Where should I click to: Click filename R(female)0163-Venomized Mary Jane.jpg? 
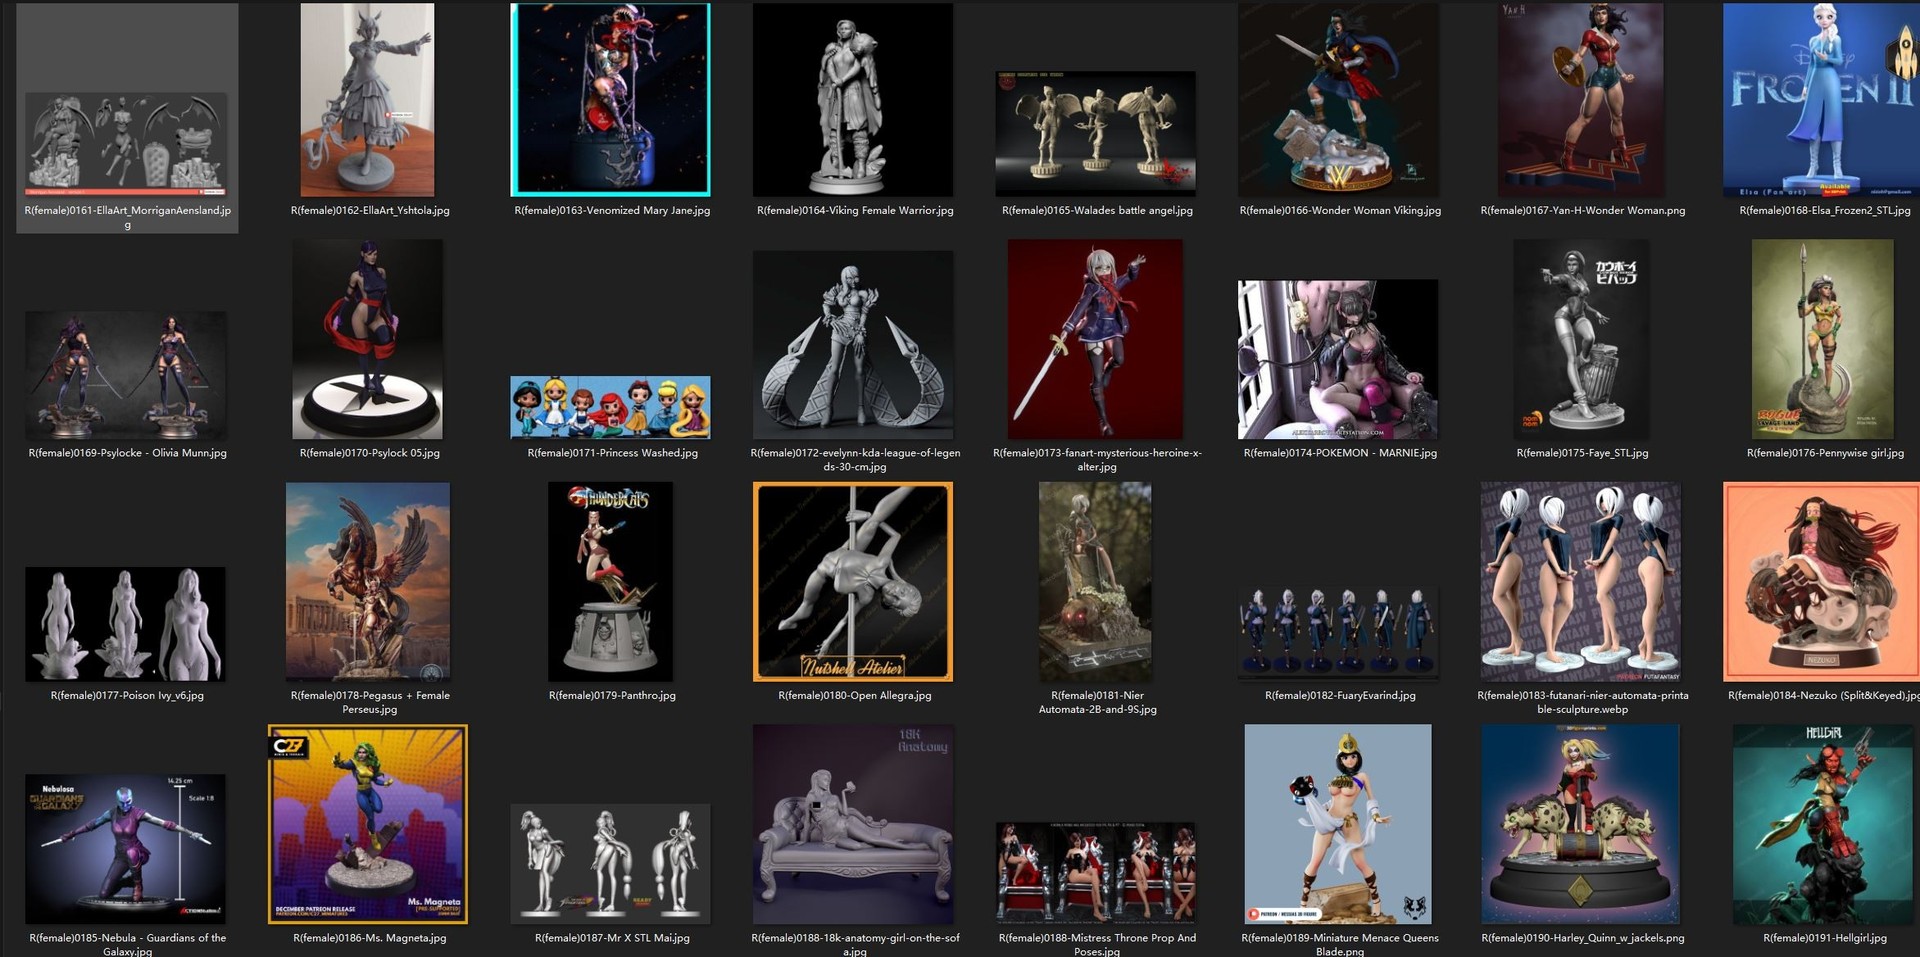tap(612, 211)
